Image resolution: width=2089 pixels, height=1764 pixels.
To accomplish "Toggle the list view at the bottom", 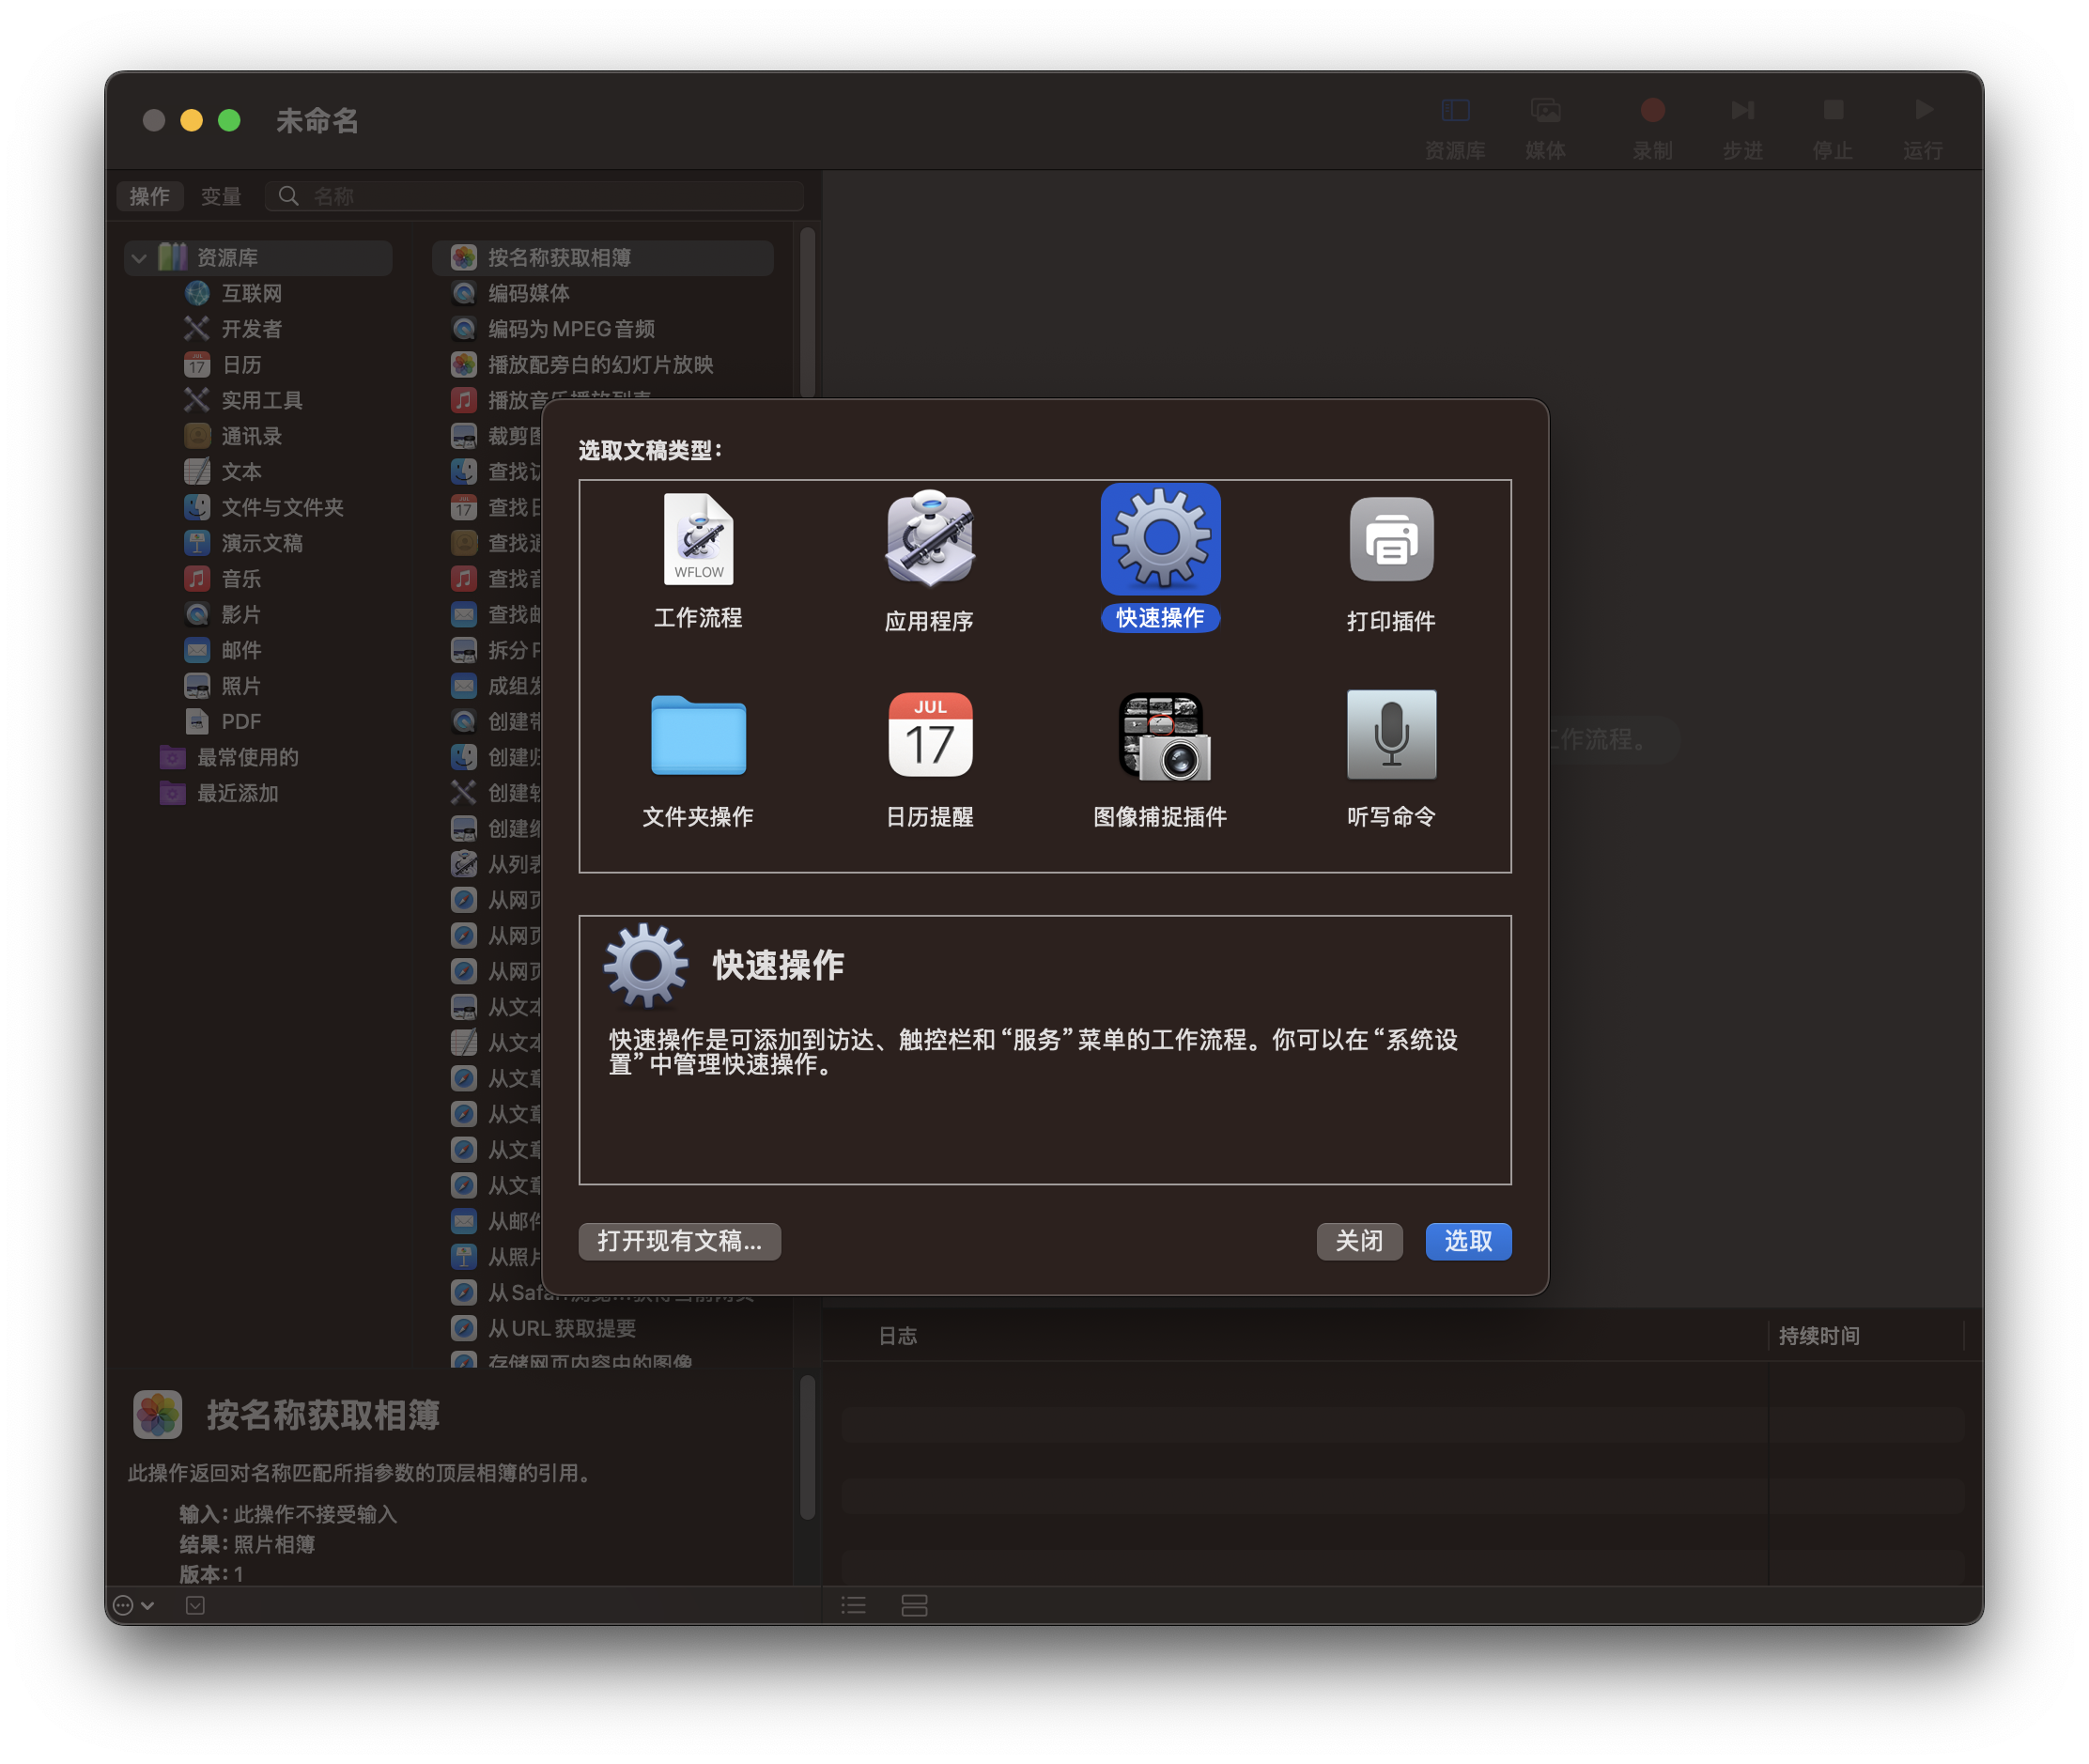I will (854, 1605).
